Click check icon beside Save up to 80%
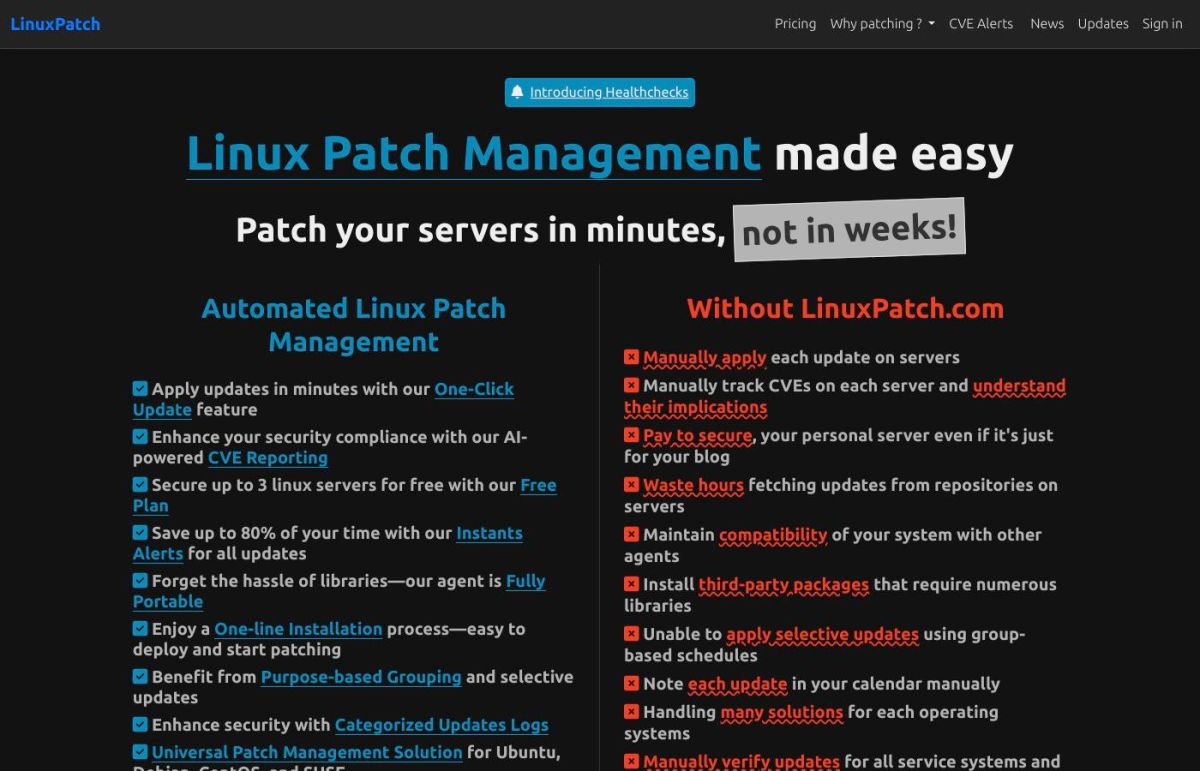The height and width of the screenshot is (771, 1200). tap(140, 532)
